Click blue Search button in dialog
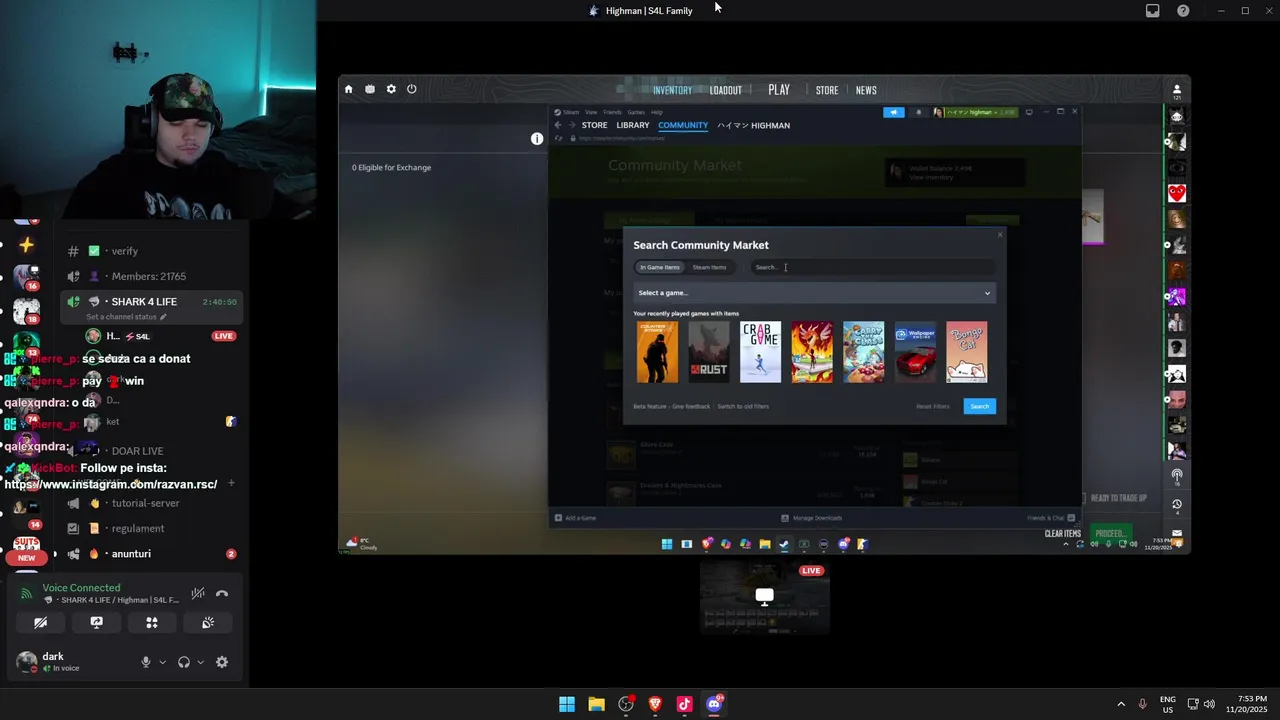This screenshot has height=720, width=1280. 980,406
